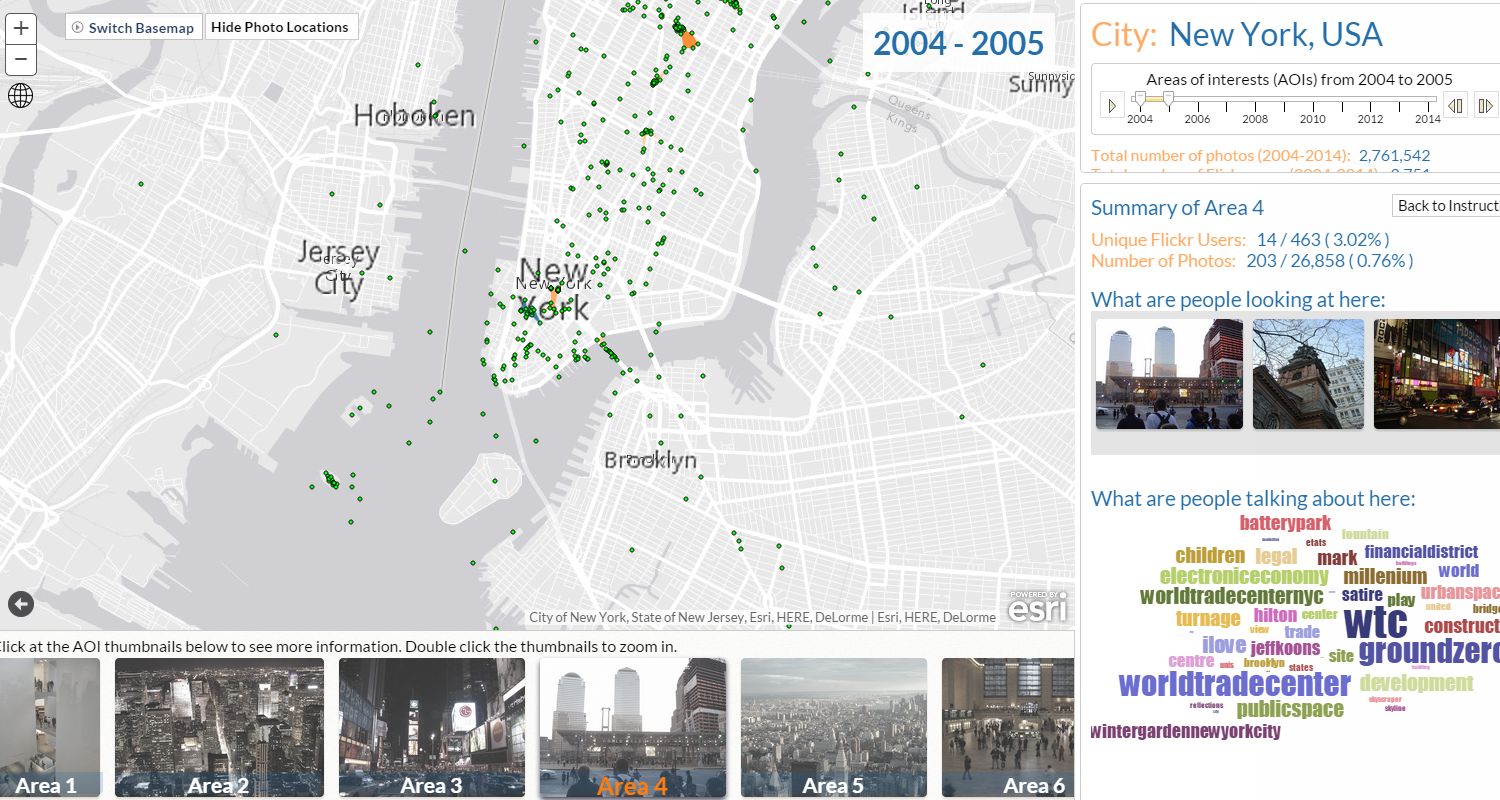Click the orange AOI marker on map
The image size is (1500, 800).
688,40
